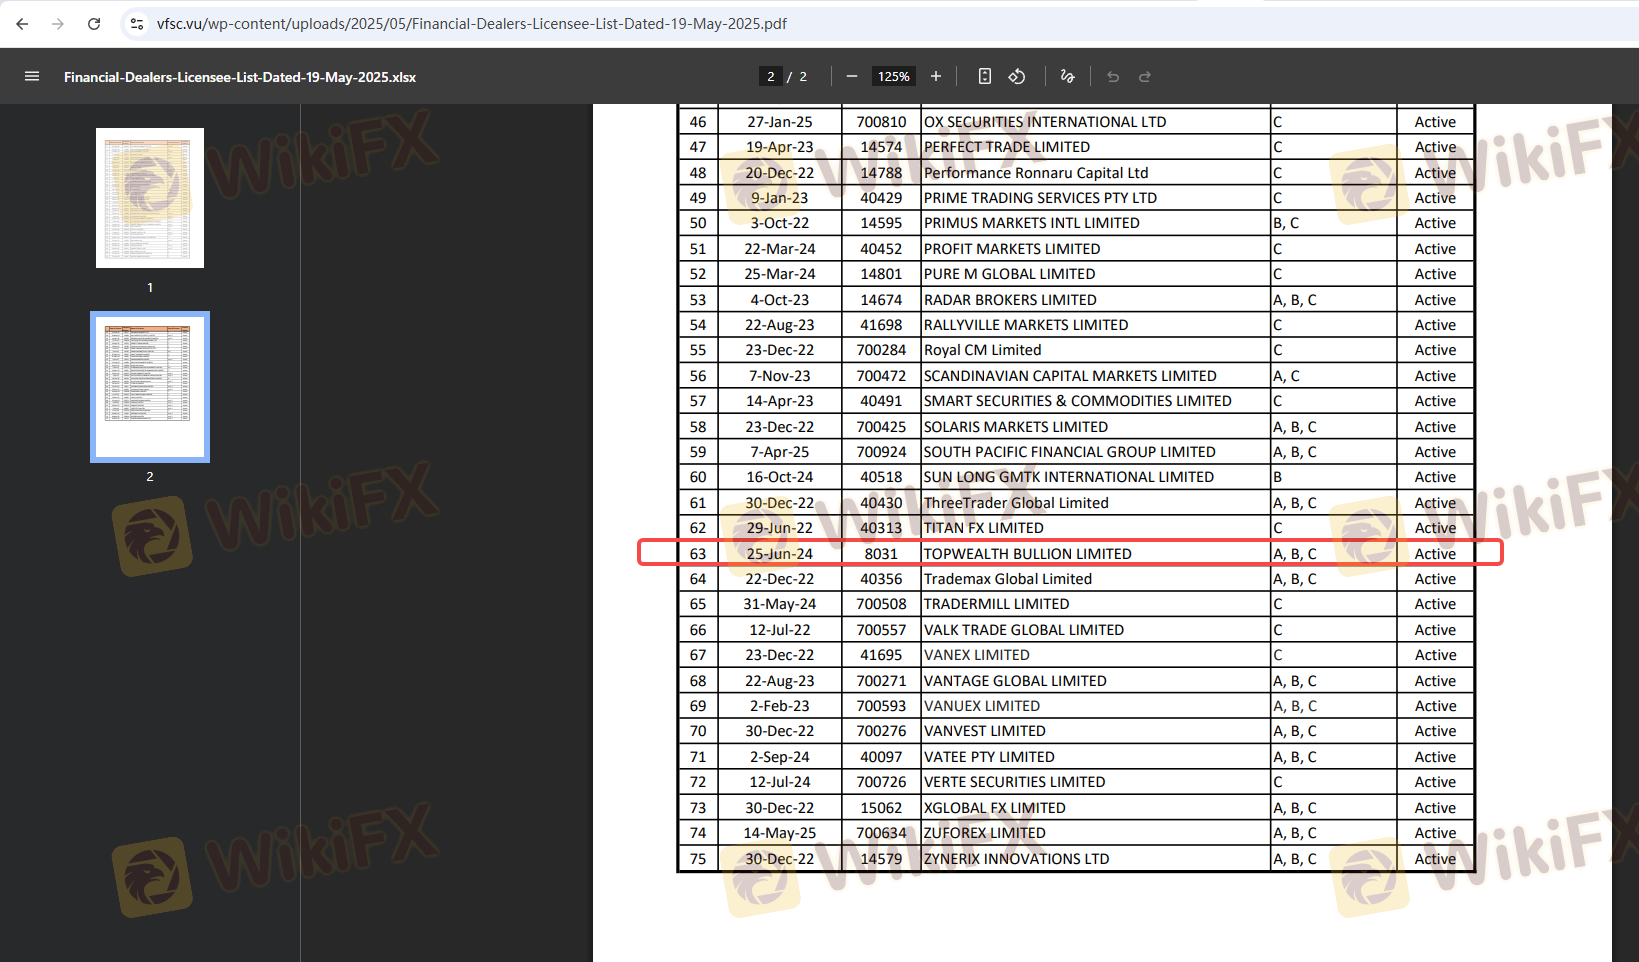The height and width of the screenshot is (962, 1639).
Task: Reload the page with browser refresh icon
Action: (94, 24)
